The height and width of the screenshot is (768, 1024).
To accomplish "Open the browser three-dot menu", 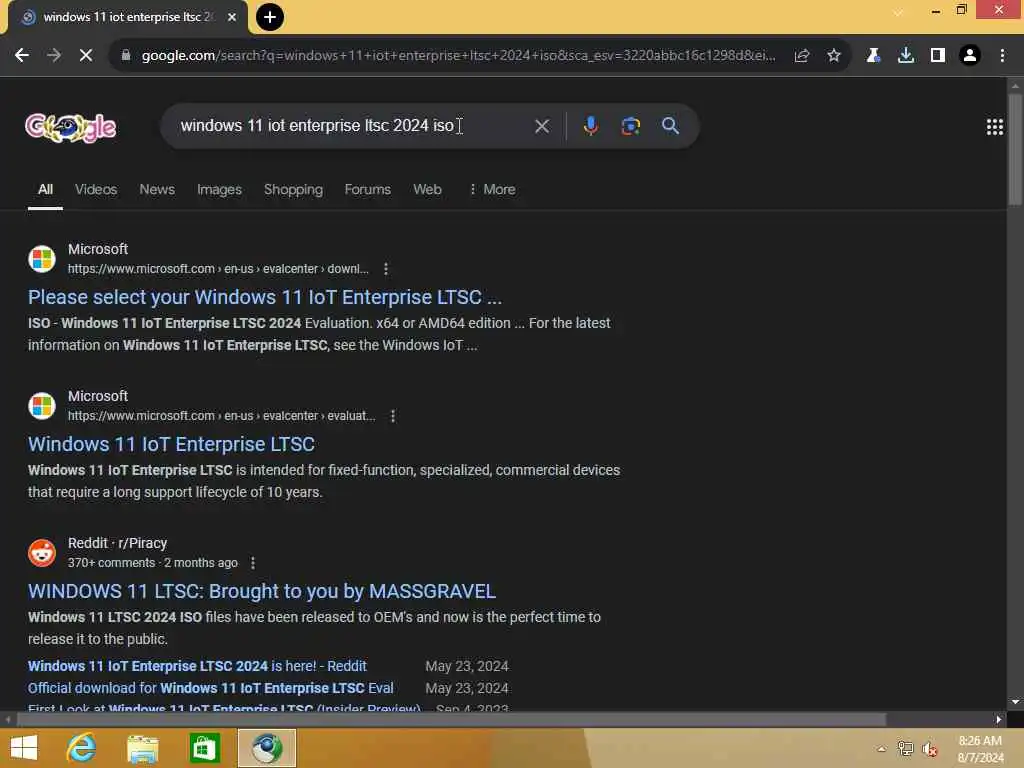I will click(x=1002, y=56).
